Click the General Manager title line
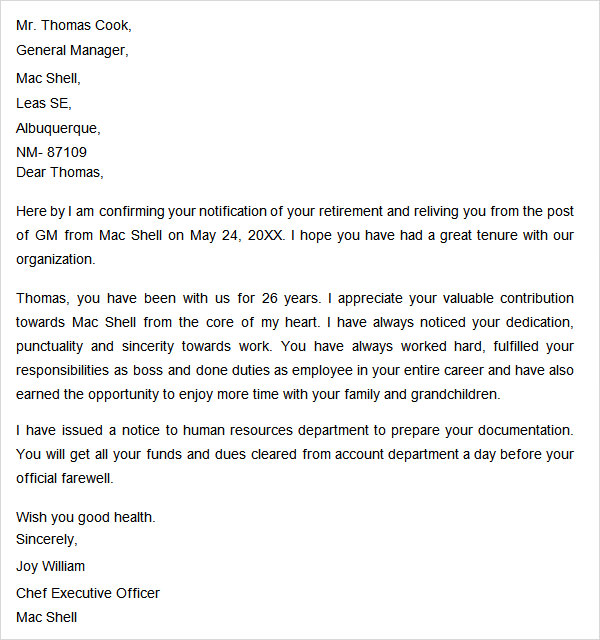The image size is (600, 640). [x=72, y=50]
